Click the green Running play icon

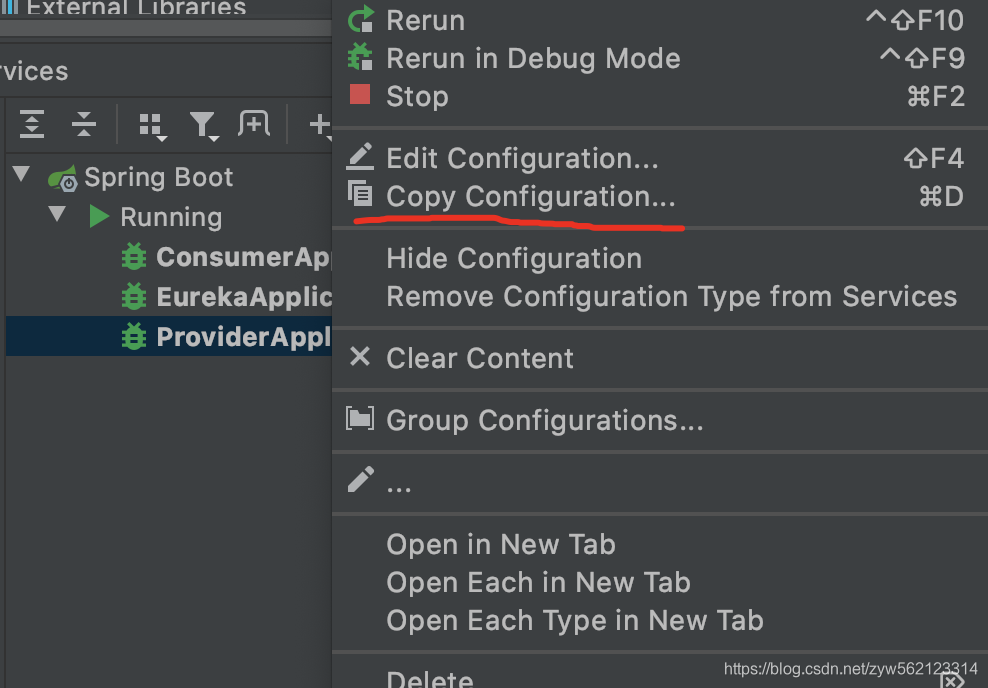(99, 216)
